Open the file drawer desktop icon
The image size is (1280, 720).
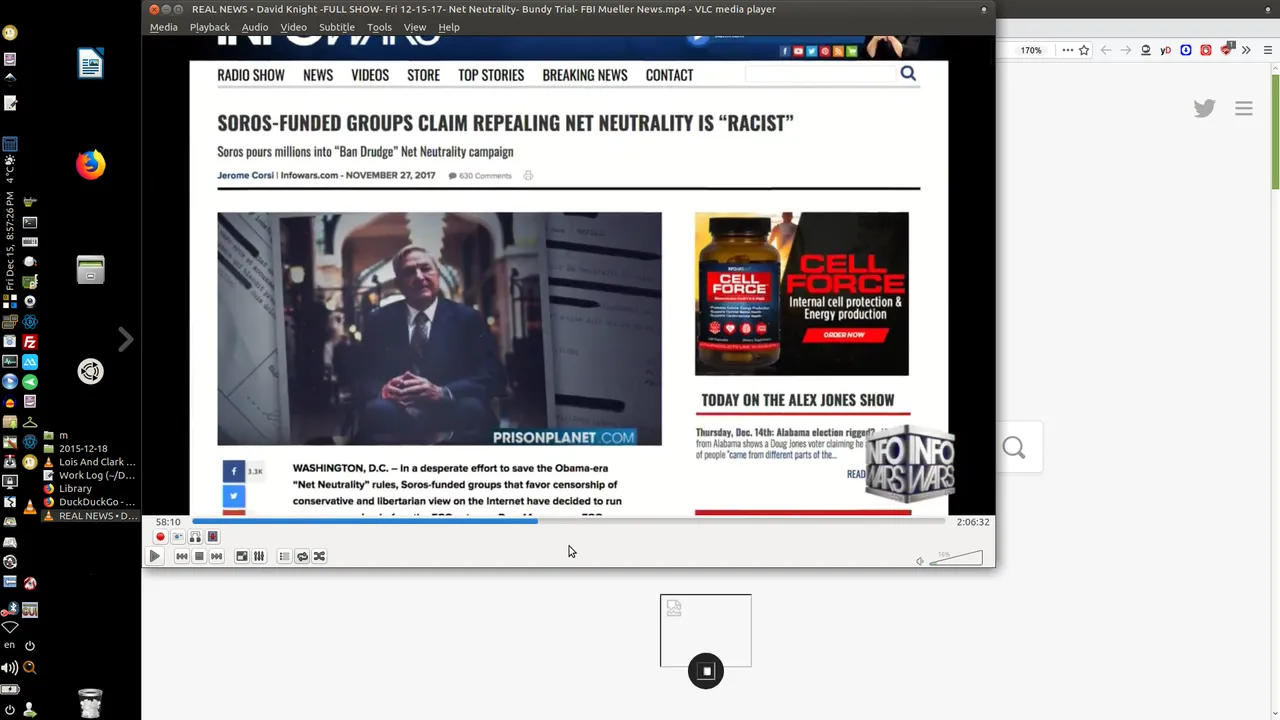click(x=91, y=269)
